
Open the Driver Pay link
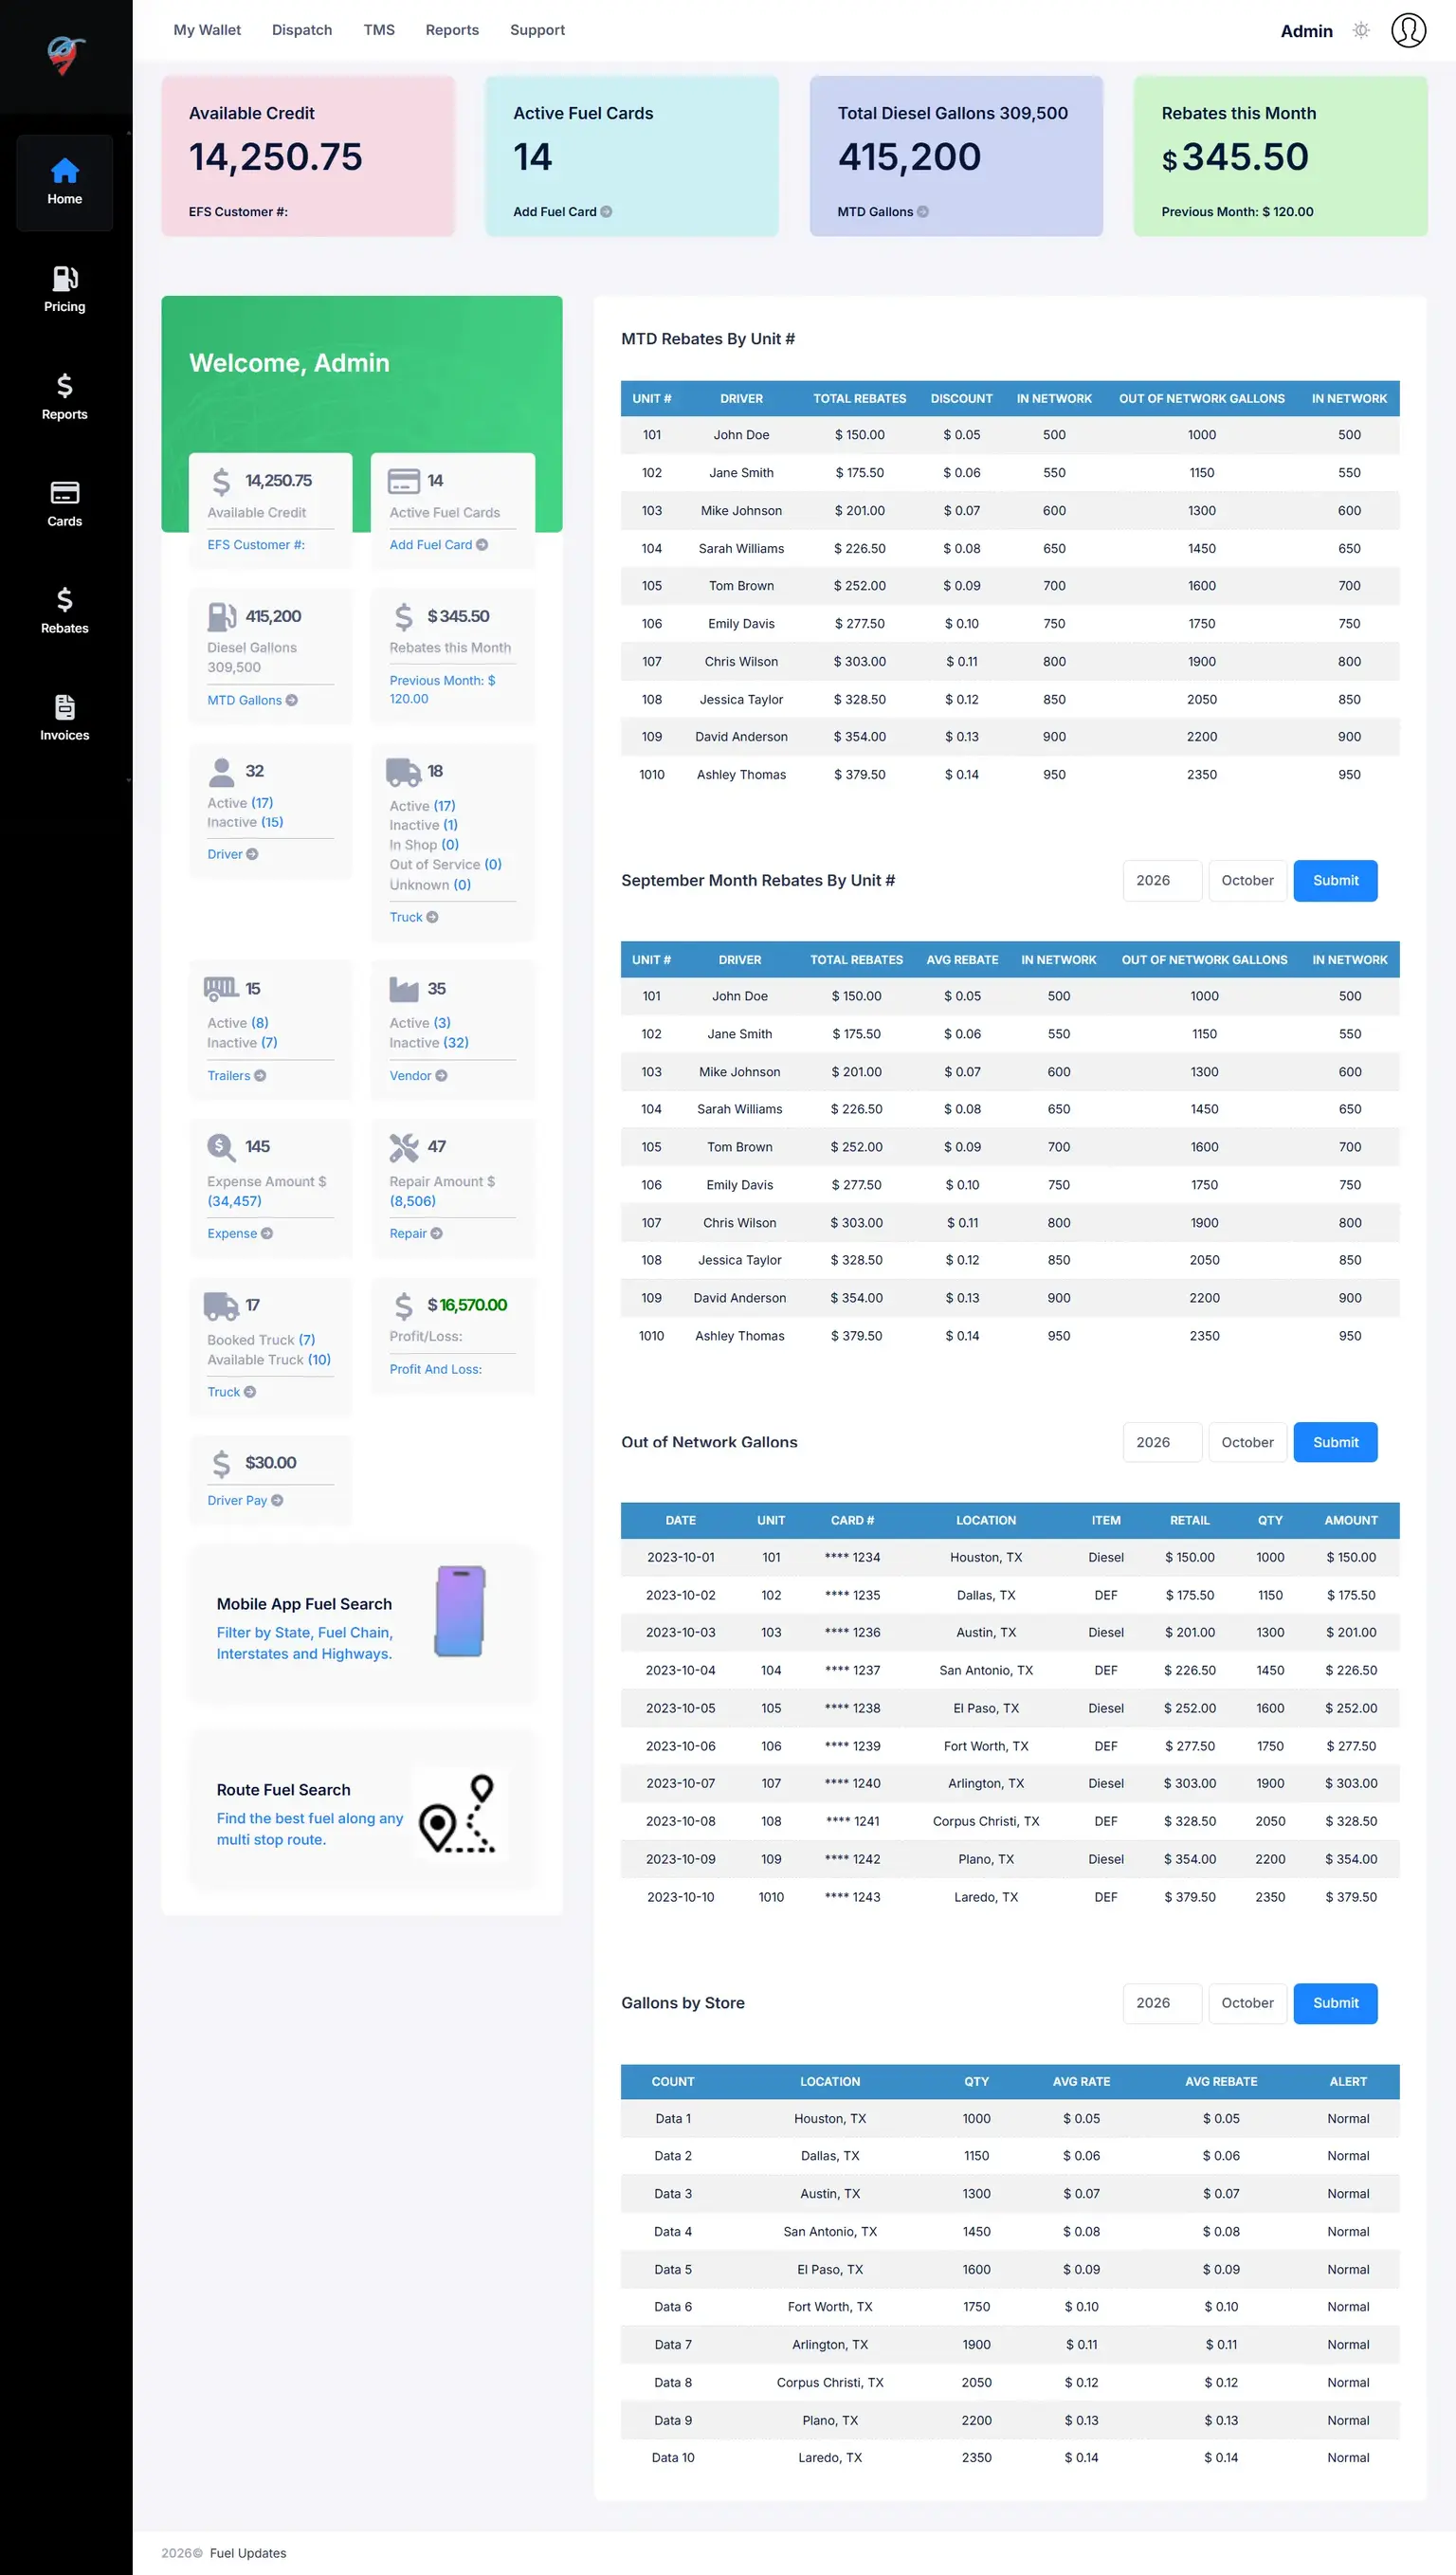245,1500
